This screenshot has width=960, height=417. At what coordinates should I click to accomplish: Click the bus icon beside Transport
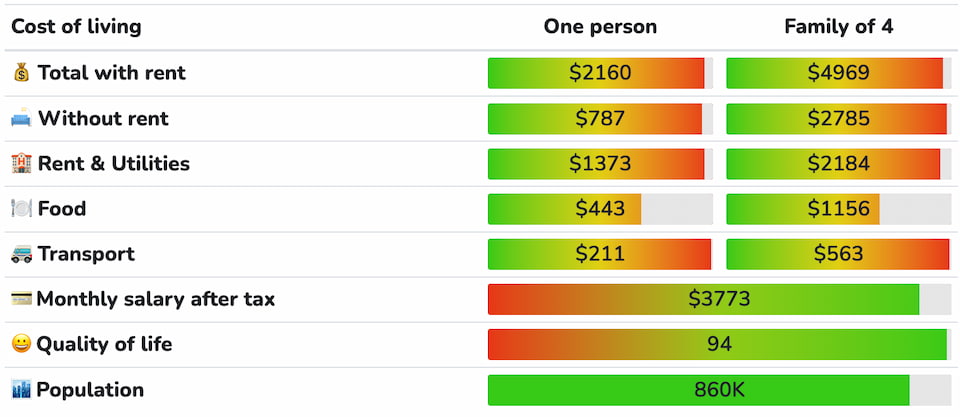point(21,254)
